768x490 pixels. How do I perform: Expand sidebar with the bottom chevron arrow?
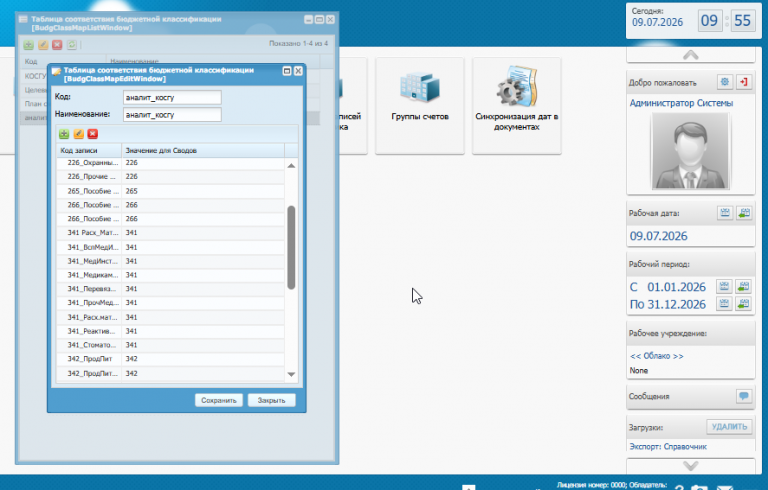tap(691, 466)
